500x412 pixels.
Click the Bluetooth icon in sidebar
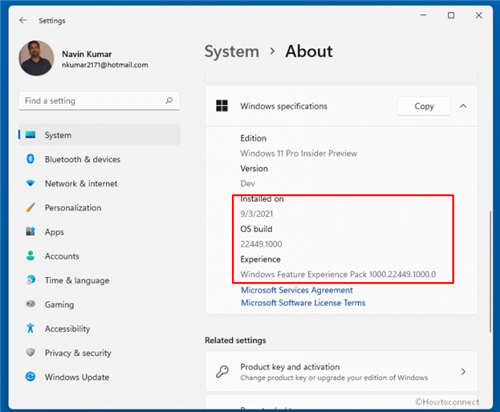click(30, 159)
